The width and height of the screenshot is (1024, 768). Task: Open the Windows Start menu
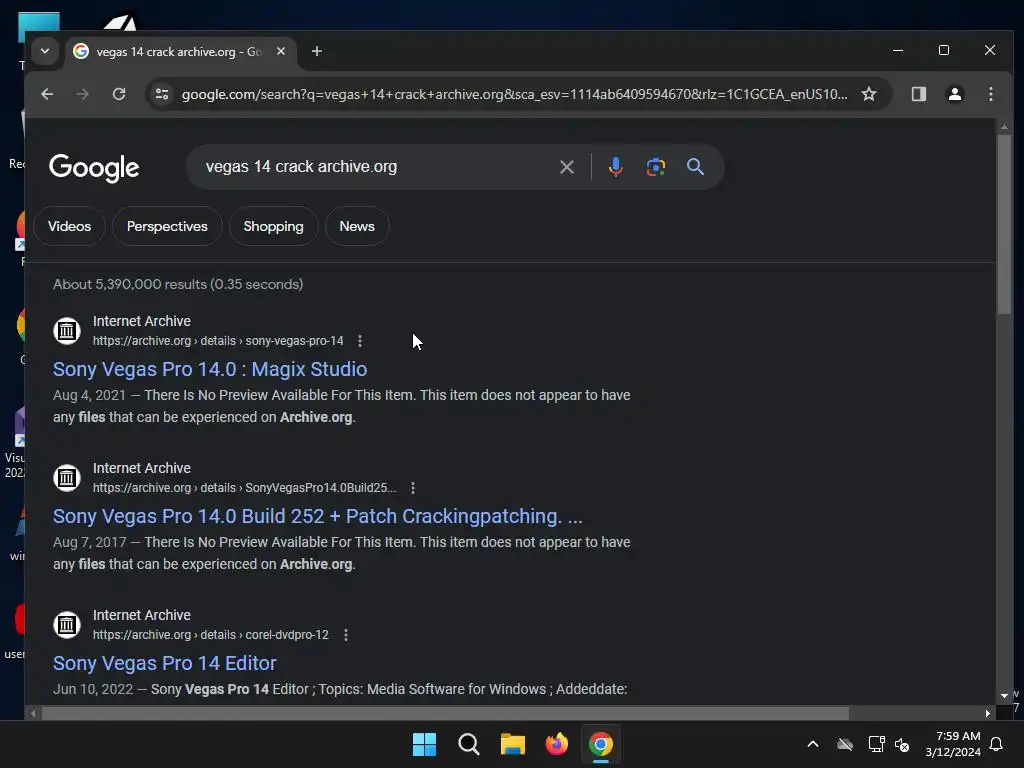424,744
